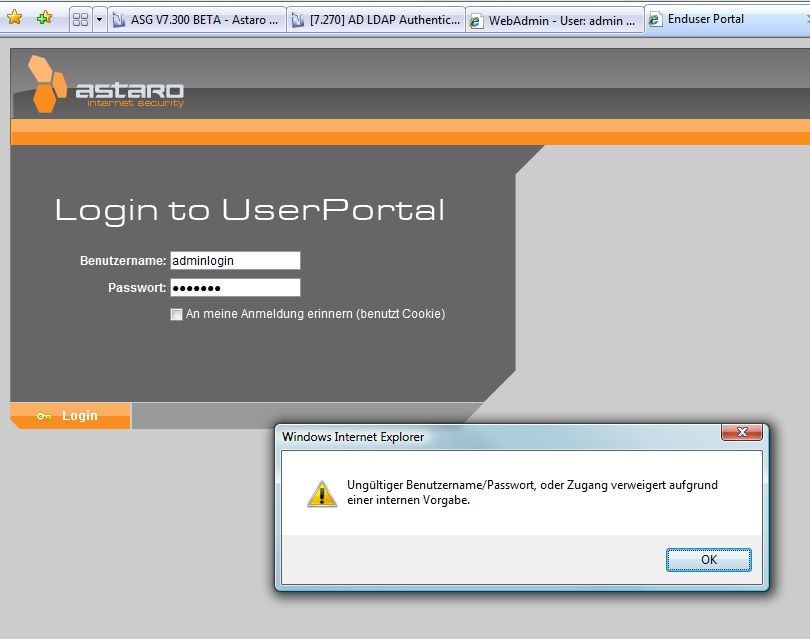Focus the Benutzername input field
The width and height of the screenshot is (810, 639).
235,260
